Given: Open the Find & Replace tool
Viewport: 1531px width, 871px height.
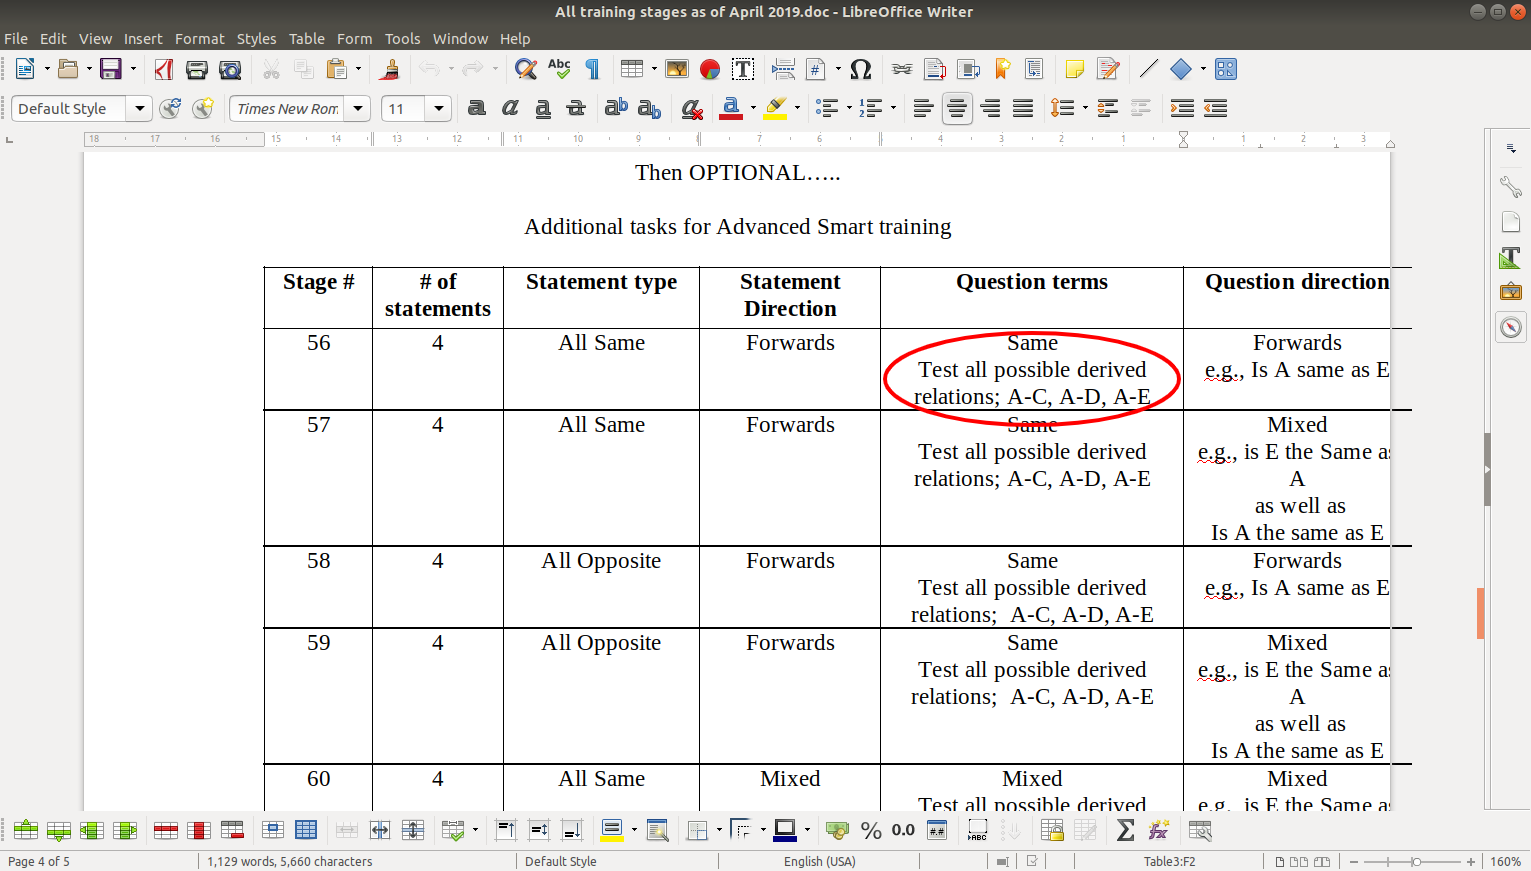Looking at the screenshot, I should [526, 69].
